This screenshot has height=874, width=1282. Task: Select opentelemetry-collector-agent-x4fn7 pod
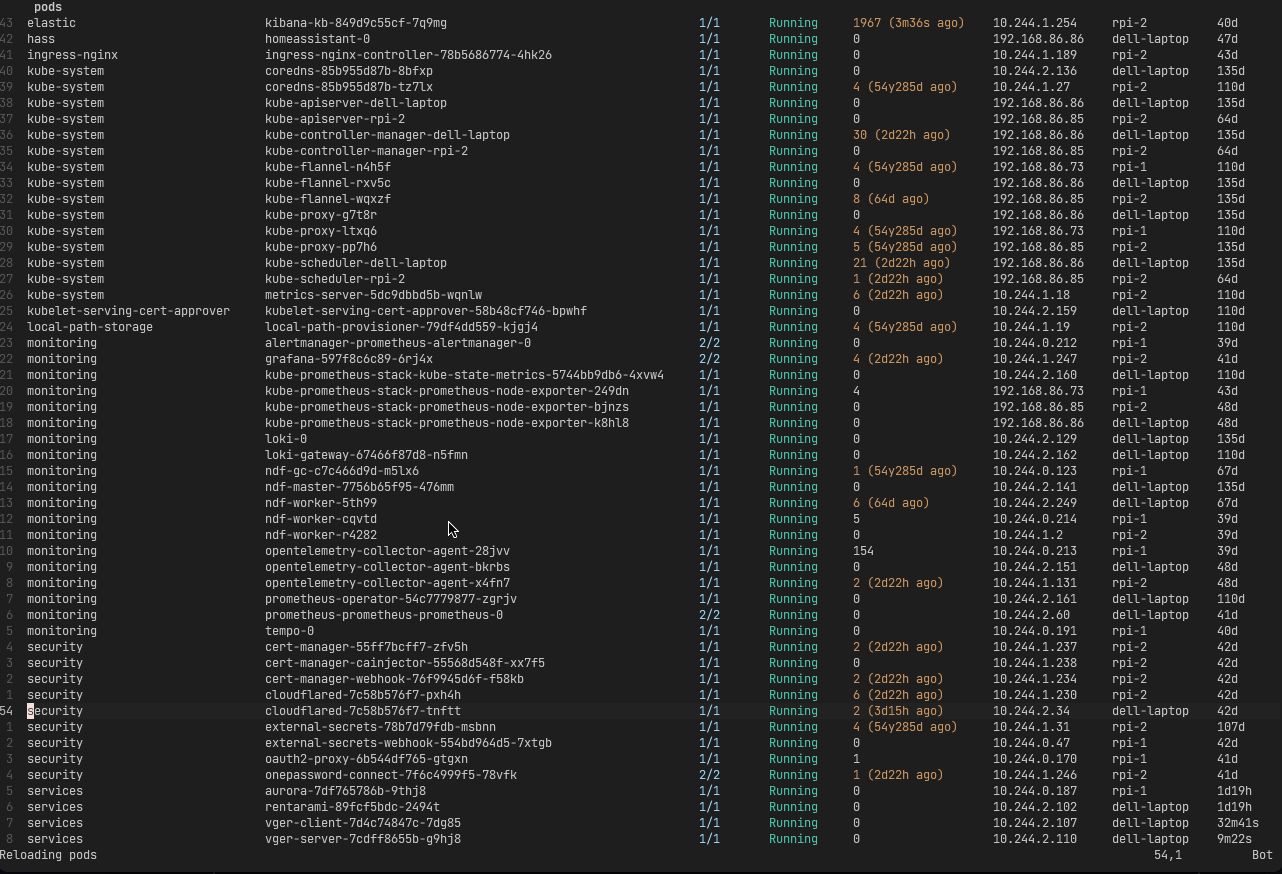[x=387, y=583]
